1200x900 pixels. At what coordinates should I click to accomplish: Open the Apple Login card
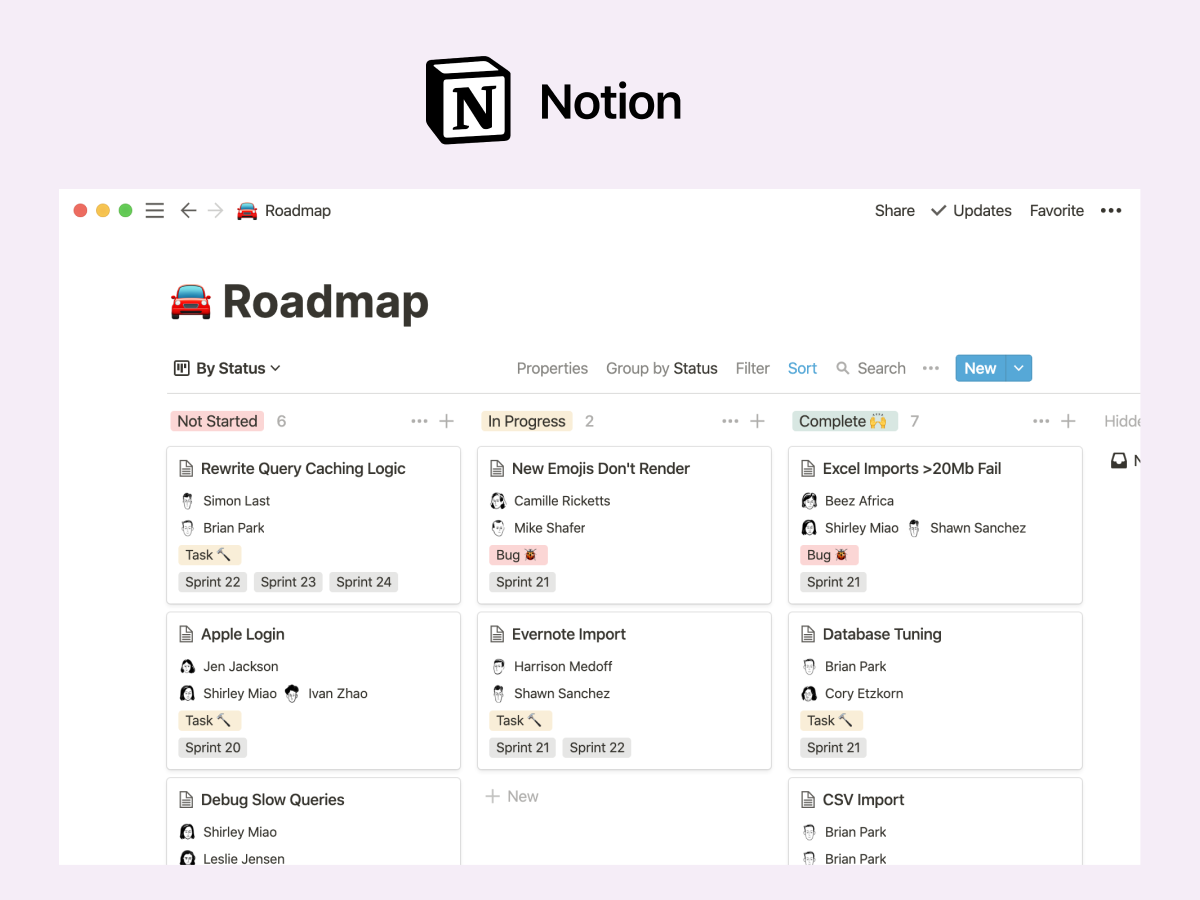[243, 635]
